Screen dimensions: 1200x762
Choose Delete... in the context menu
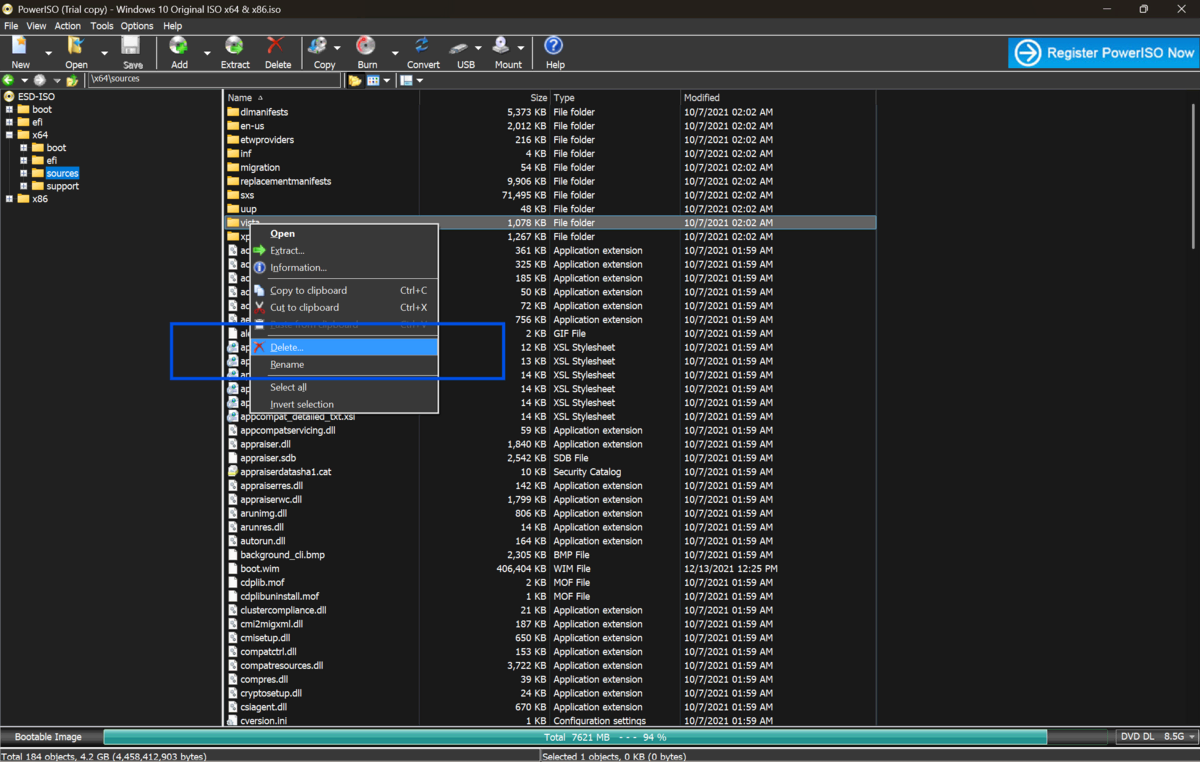click(287, 347)
